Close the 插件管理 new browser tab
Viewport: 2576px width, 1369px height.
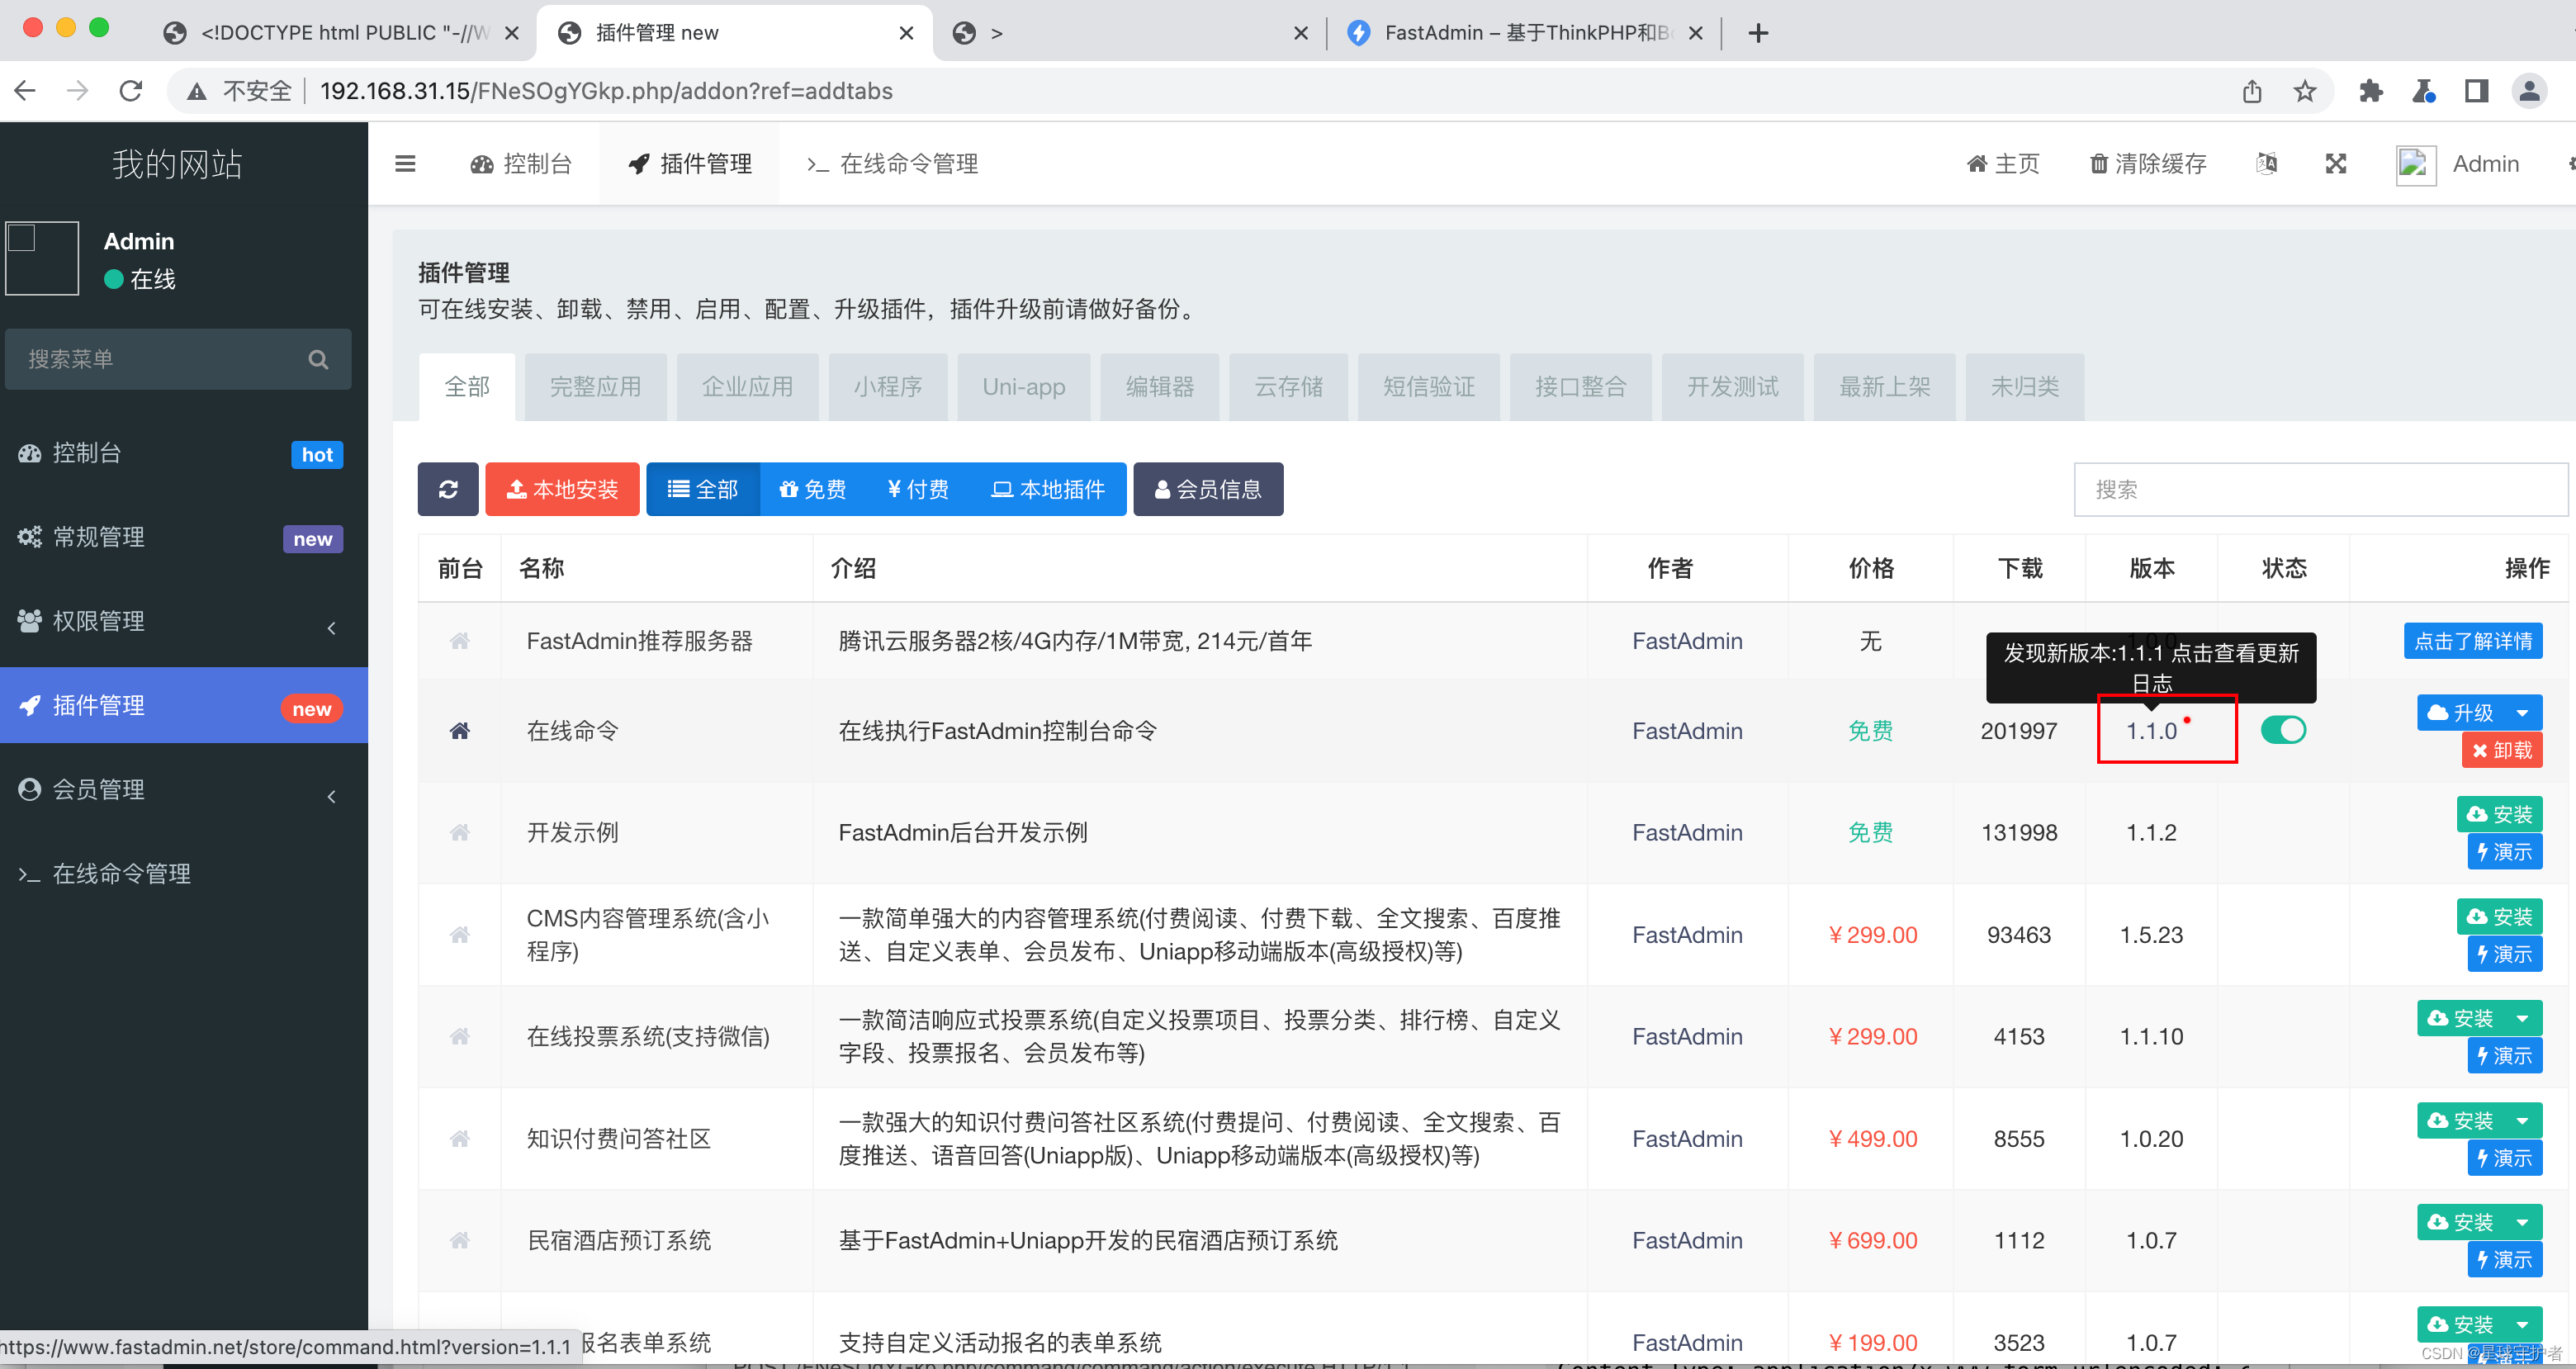point(906,33)
